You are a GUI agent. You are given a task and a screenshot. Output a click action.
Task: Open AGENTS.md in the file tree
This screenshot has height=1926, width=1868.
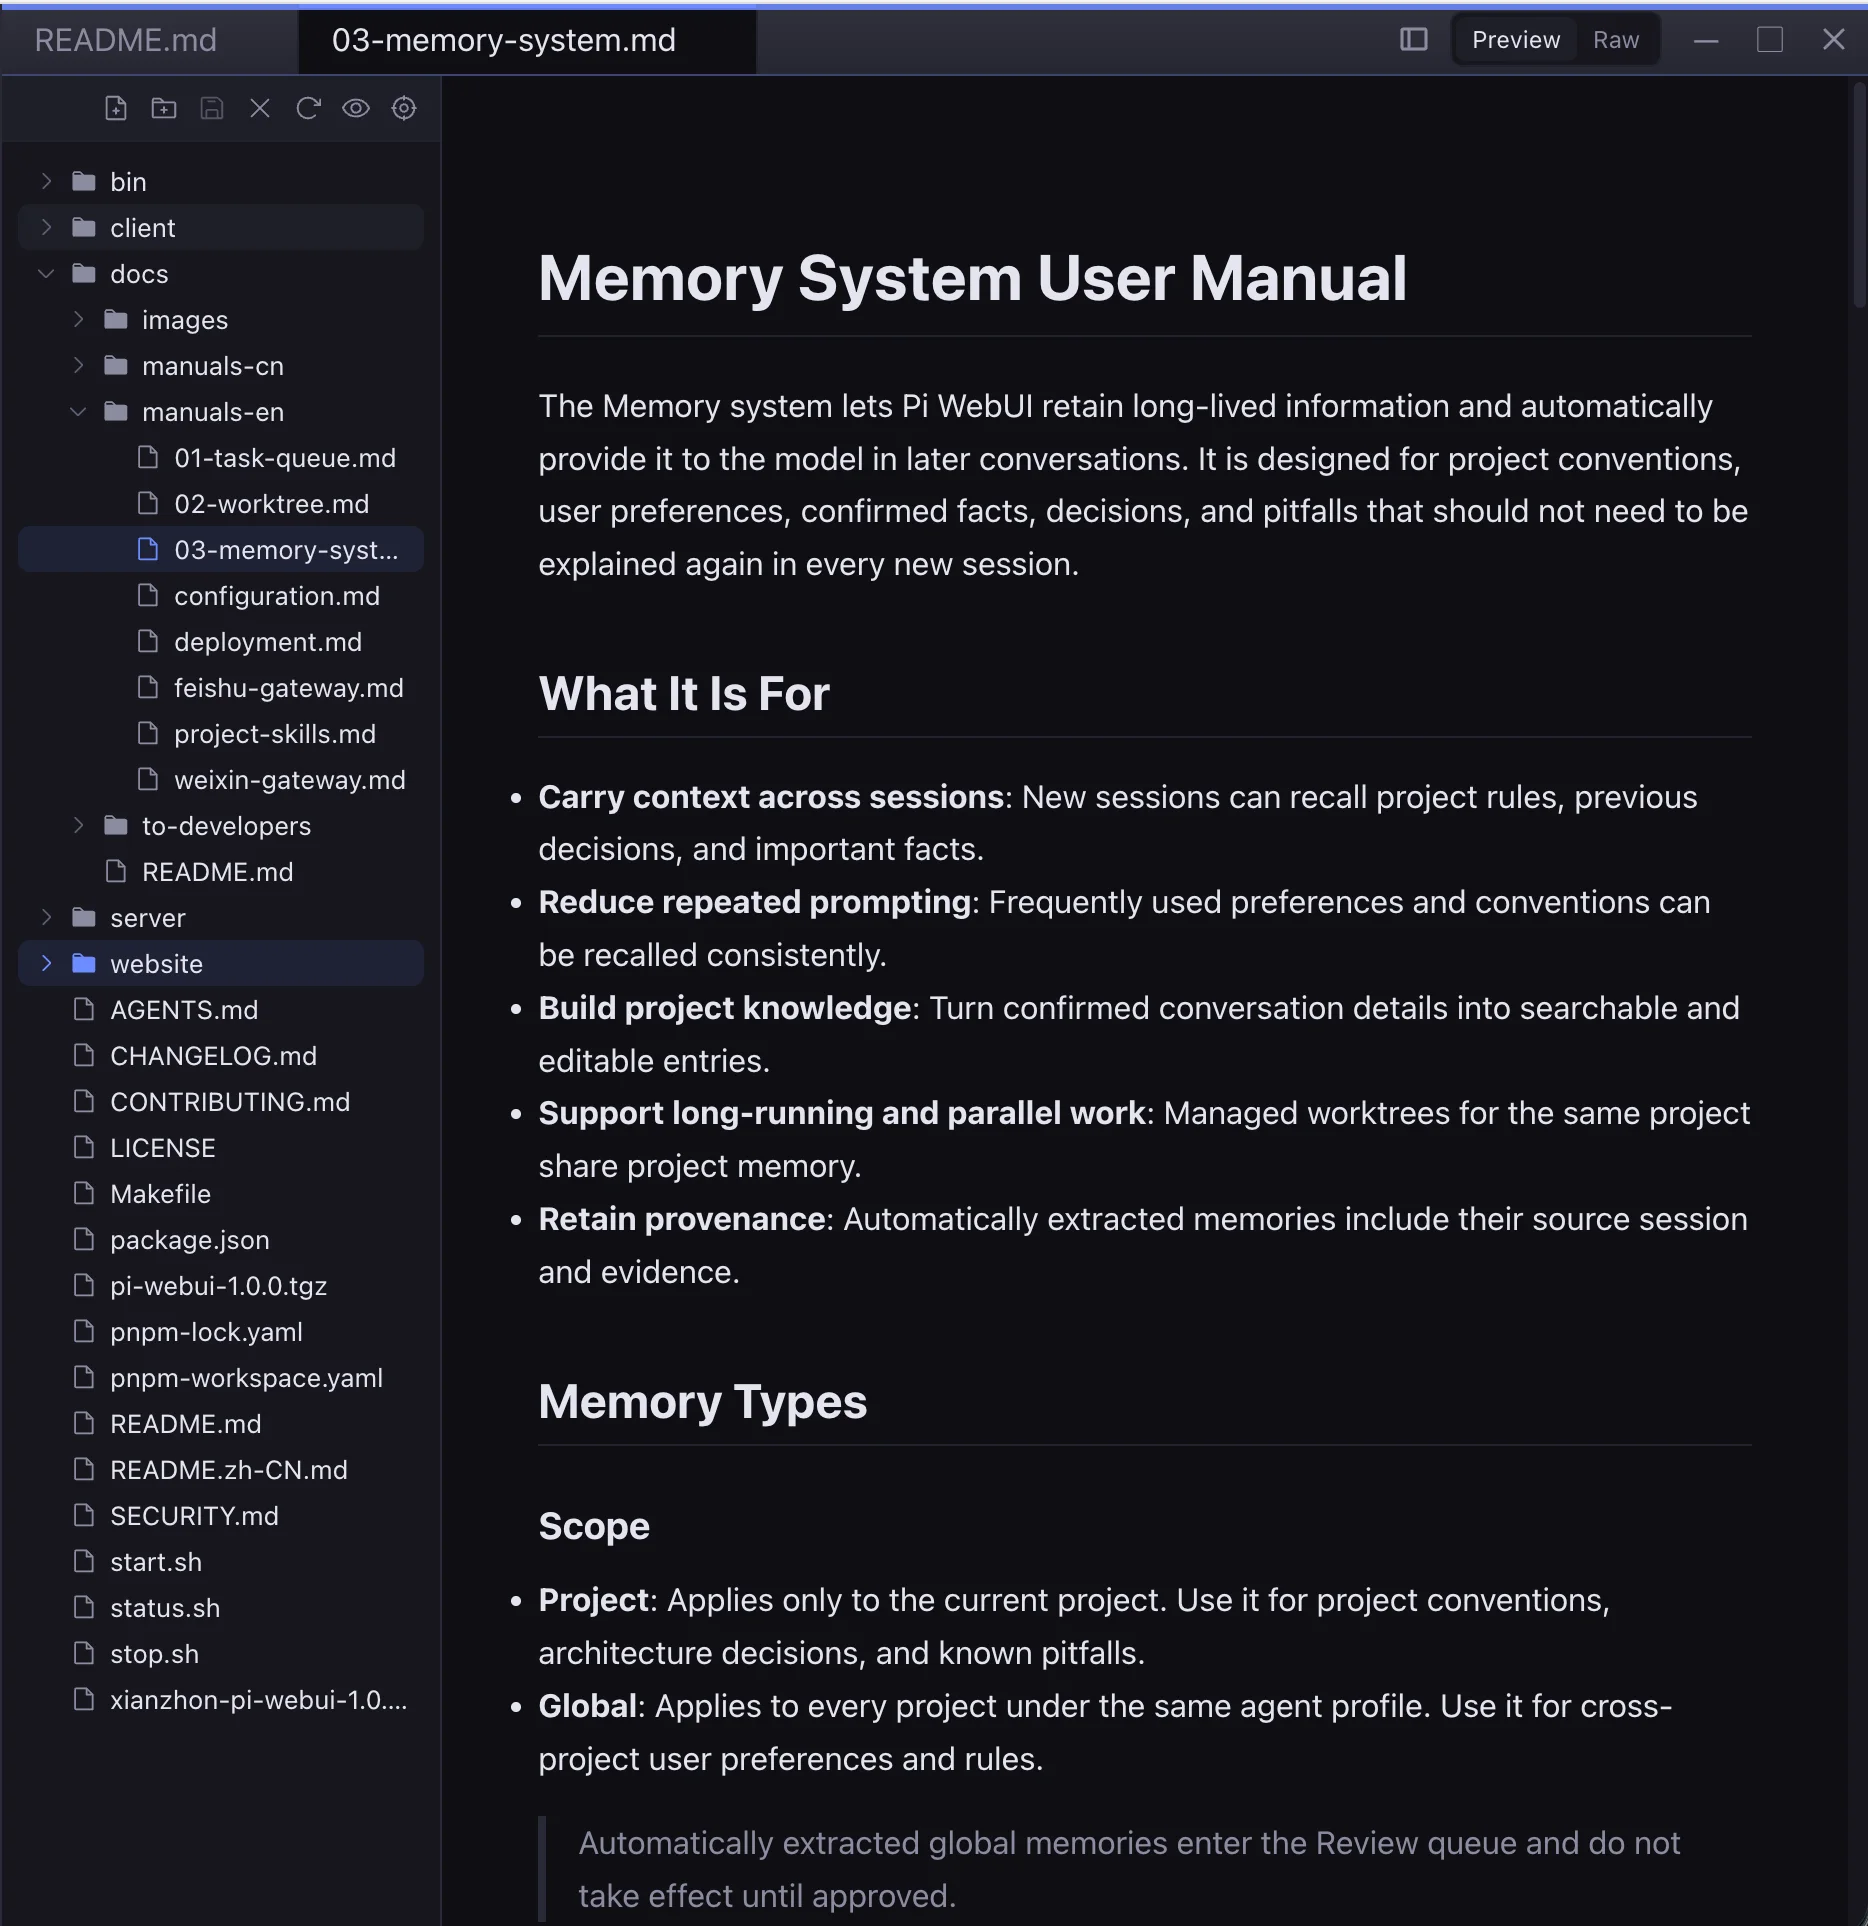pos(221,1009)
